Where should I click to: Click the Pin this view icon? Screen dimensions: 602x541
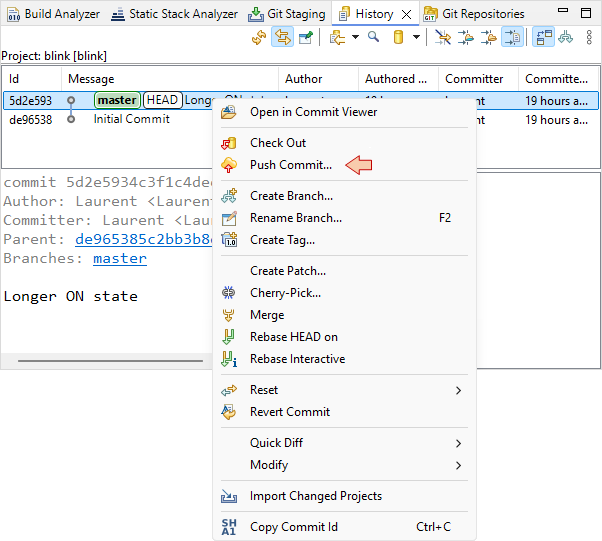306,37
